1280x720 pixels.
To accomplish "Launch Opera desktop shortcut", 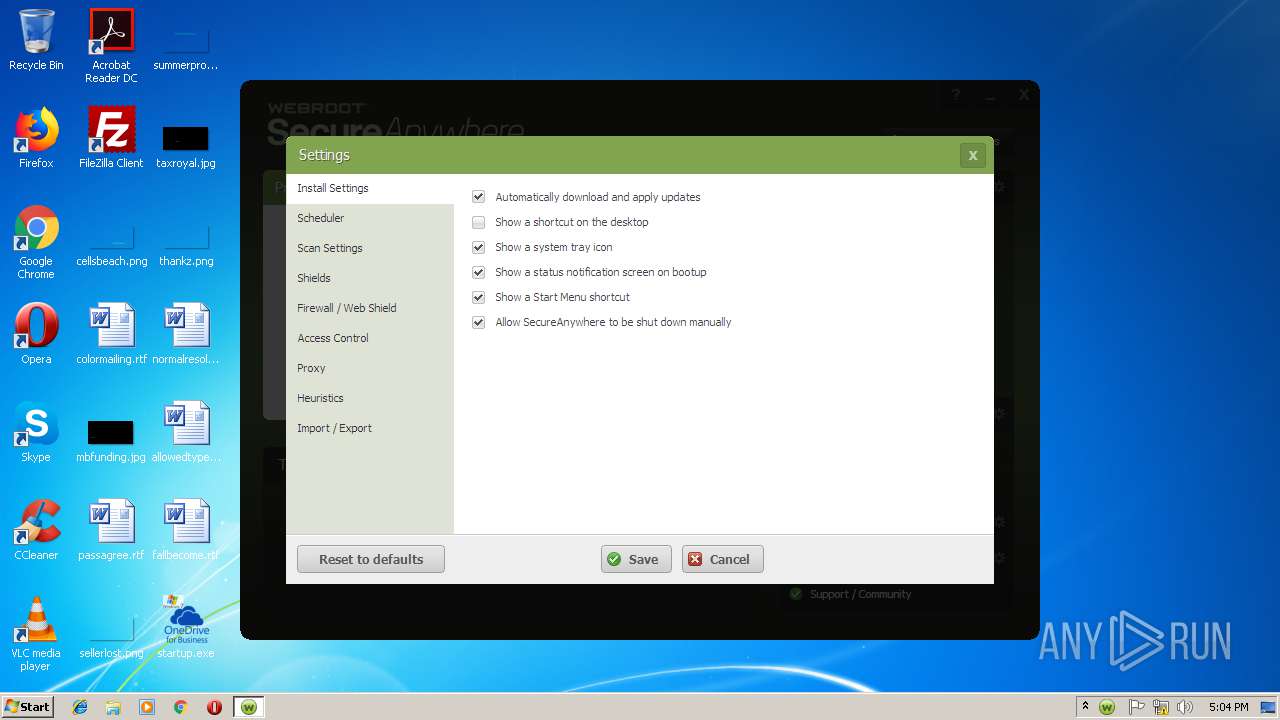I will point(36,334).
